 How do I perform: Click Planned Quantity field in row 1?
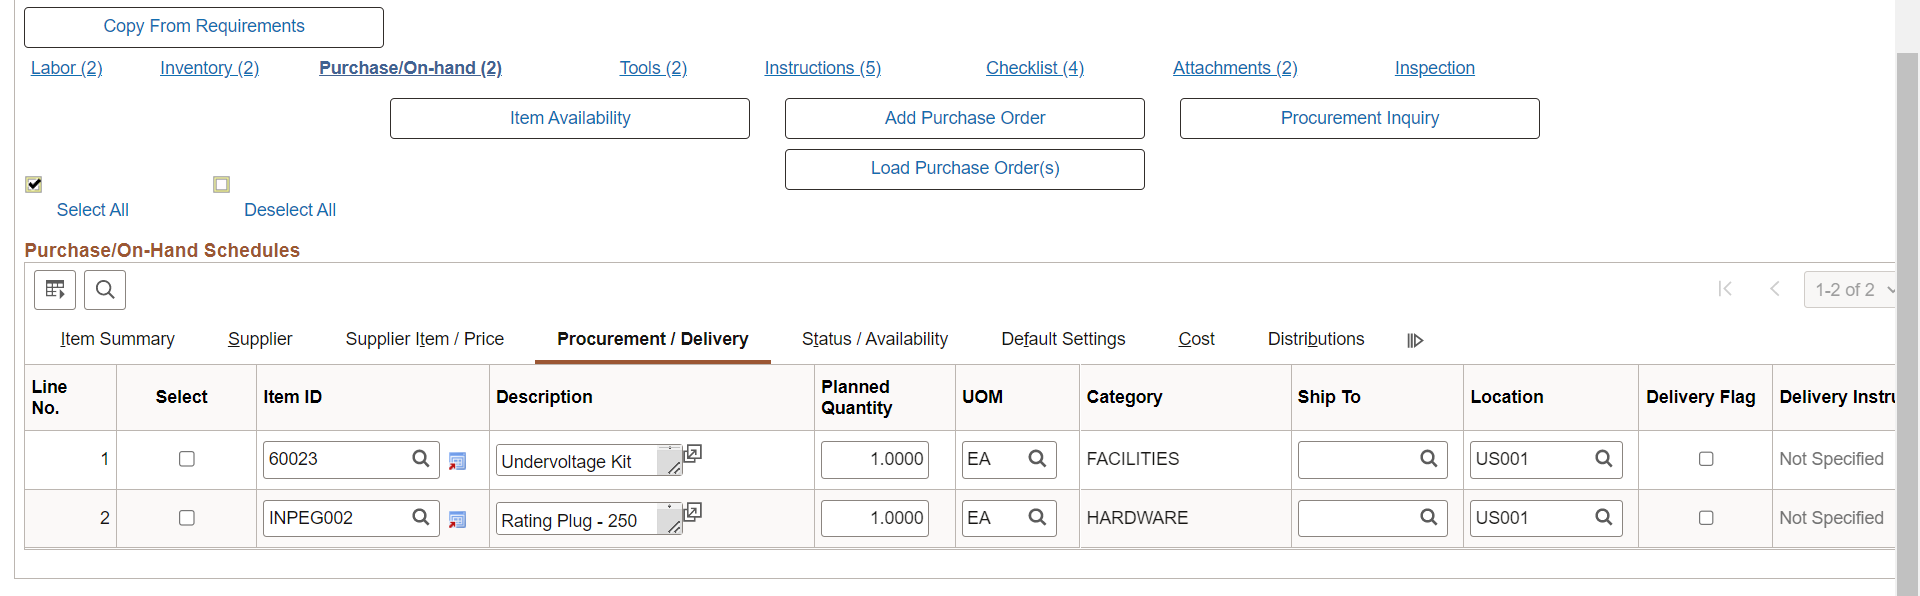[x=875, y=459]
